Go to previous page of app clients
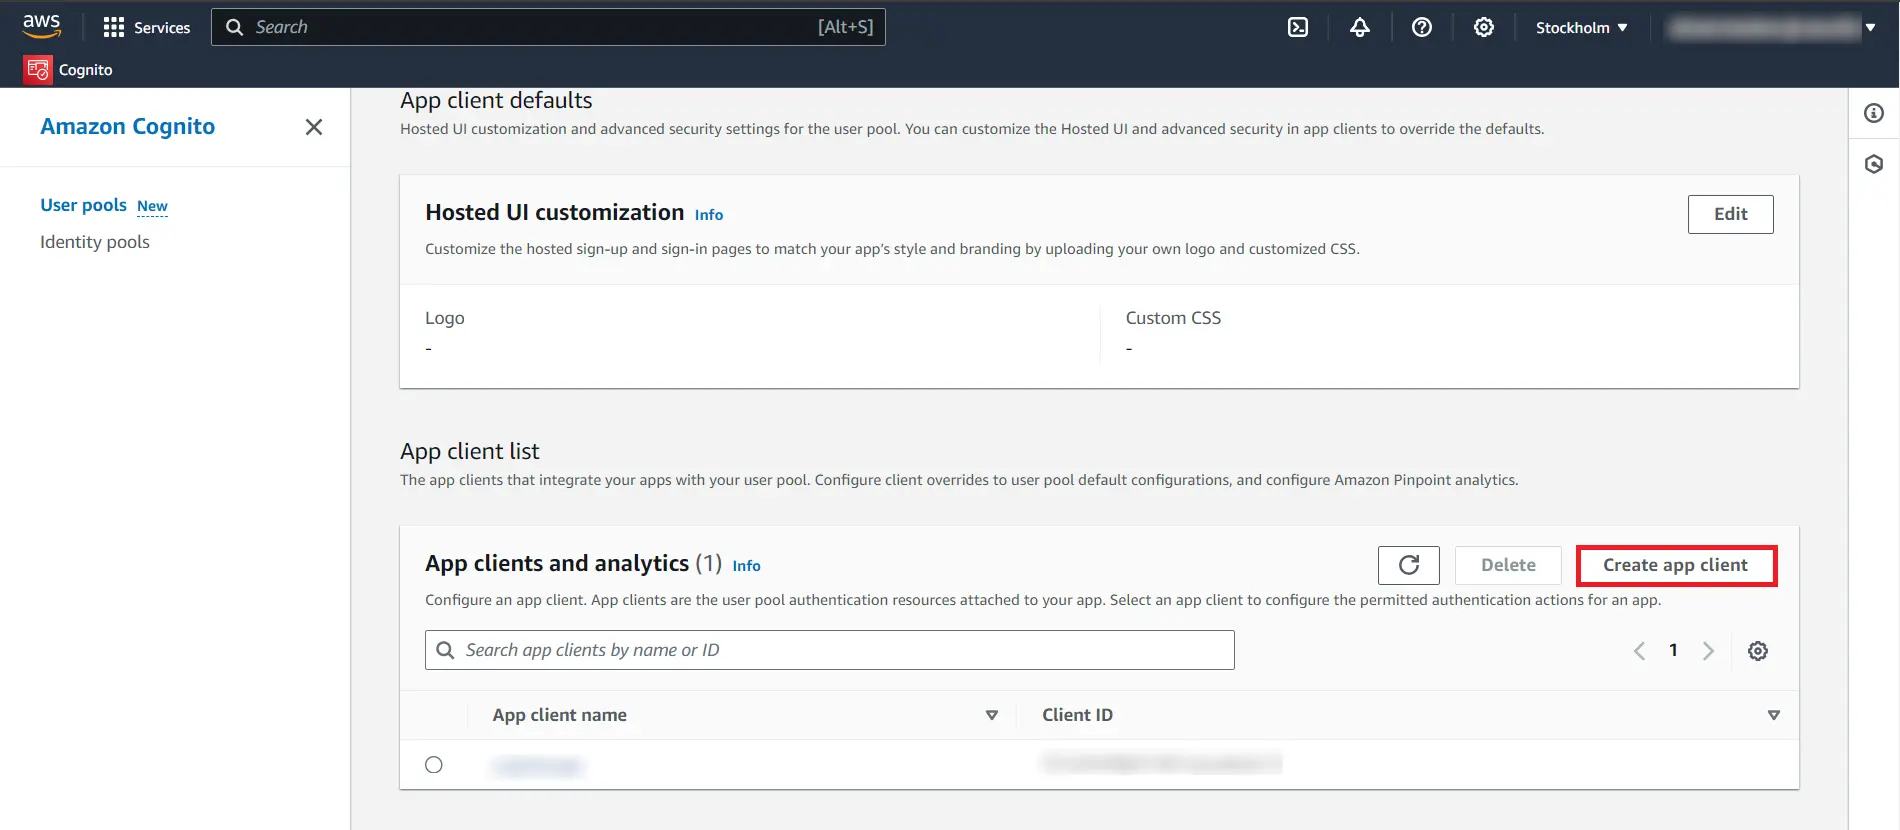The image size is (1900, 830). tap(1639, 651)
